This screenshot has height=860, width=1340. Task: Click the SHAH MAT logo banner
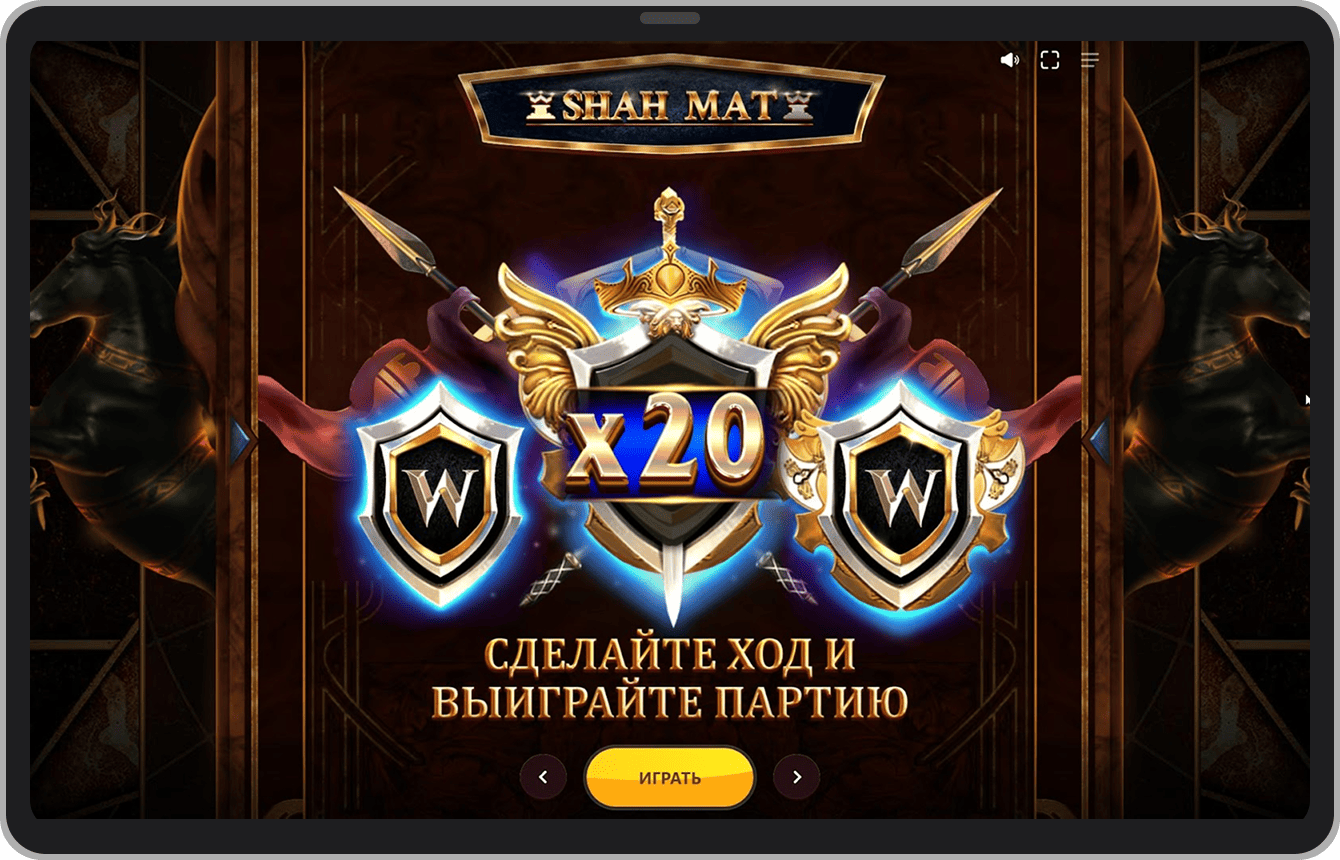(x=671, y=104)
